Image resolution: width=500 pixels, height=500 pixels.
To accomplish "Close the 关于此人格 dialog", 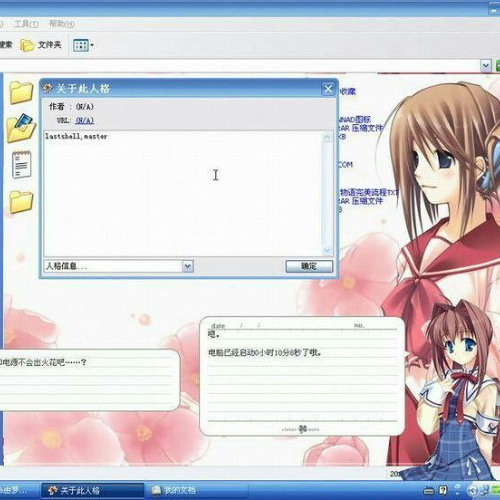I will click(x=328, y=89).
